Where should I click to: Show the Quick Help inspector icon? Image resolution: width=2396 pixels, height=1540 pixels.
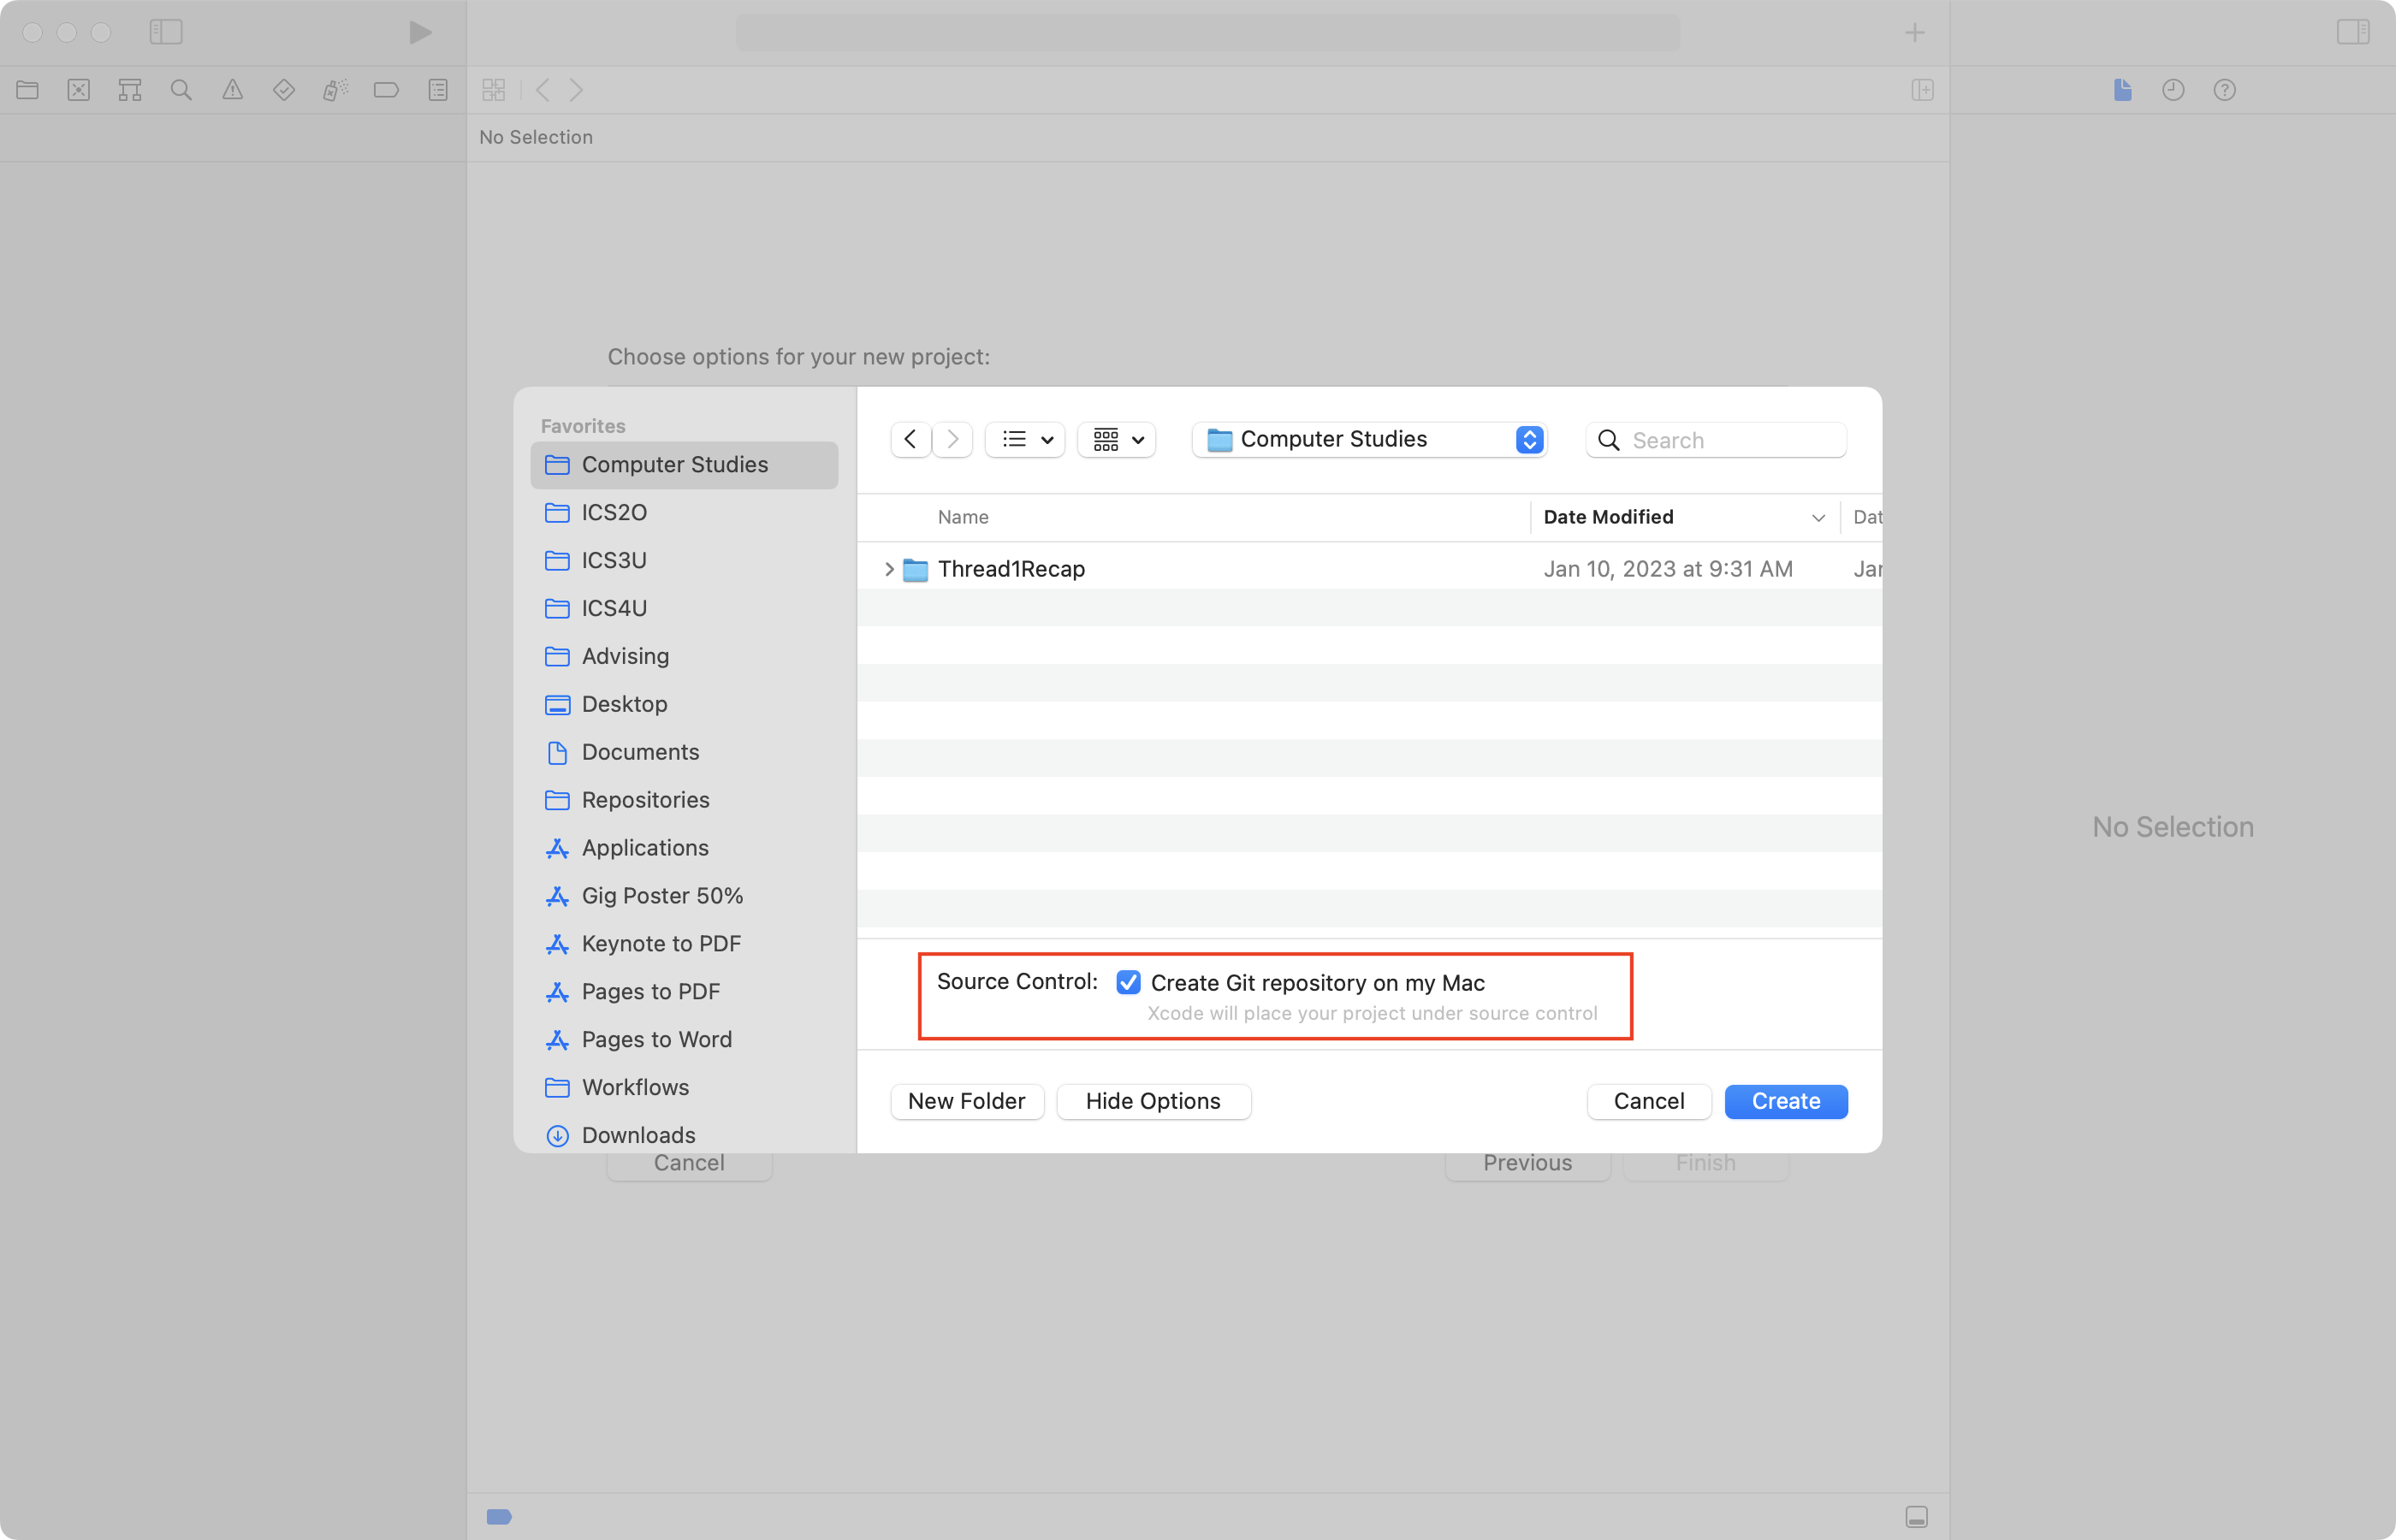pos(2224,90)
